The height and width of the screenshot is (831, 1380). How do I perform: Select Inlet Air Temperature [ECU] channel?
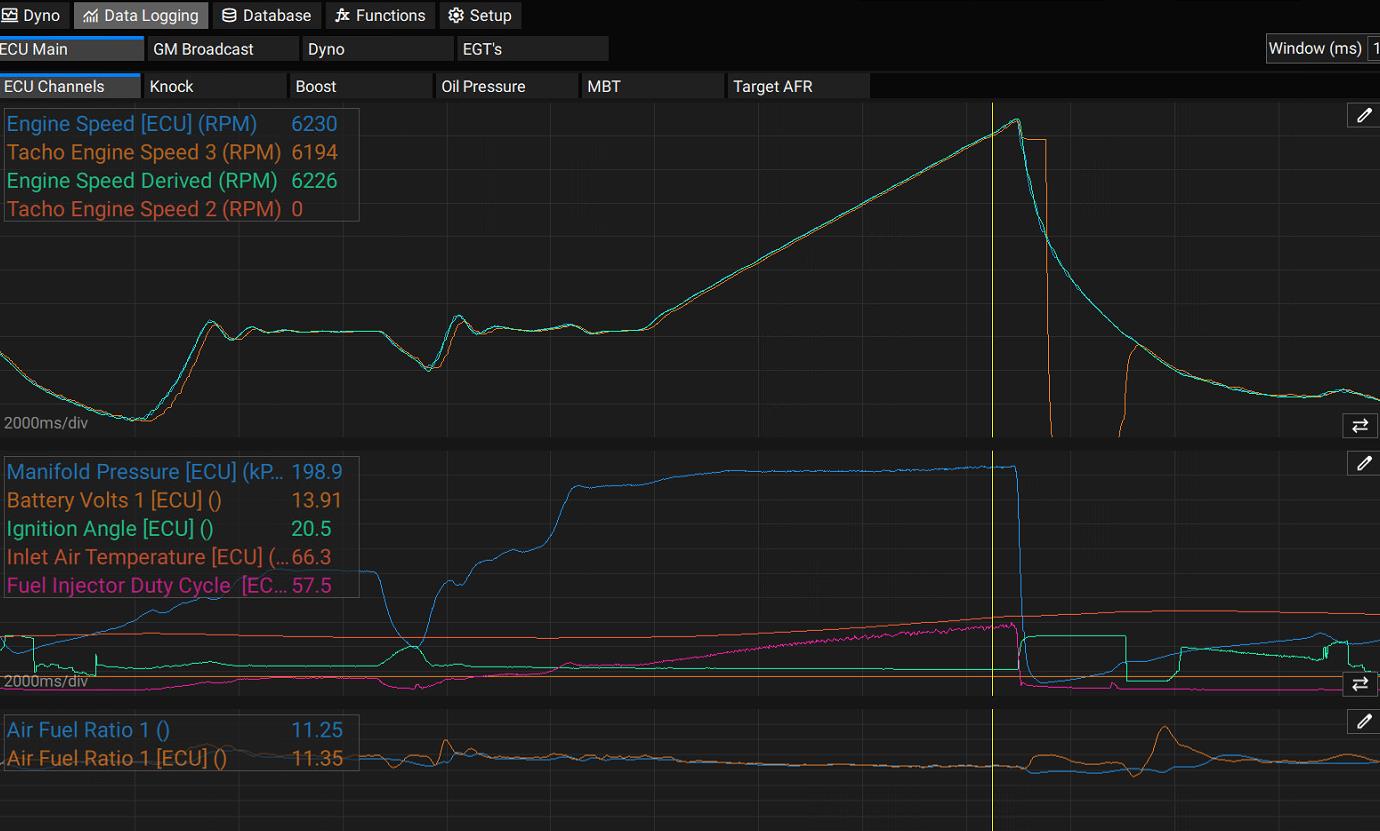[x=147, y=557]
